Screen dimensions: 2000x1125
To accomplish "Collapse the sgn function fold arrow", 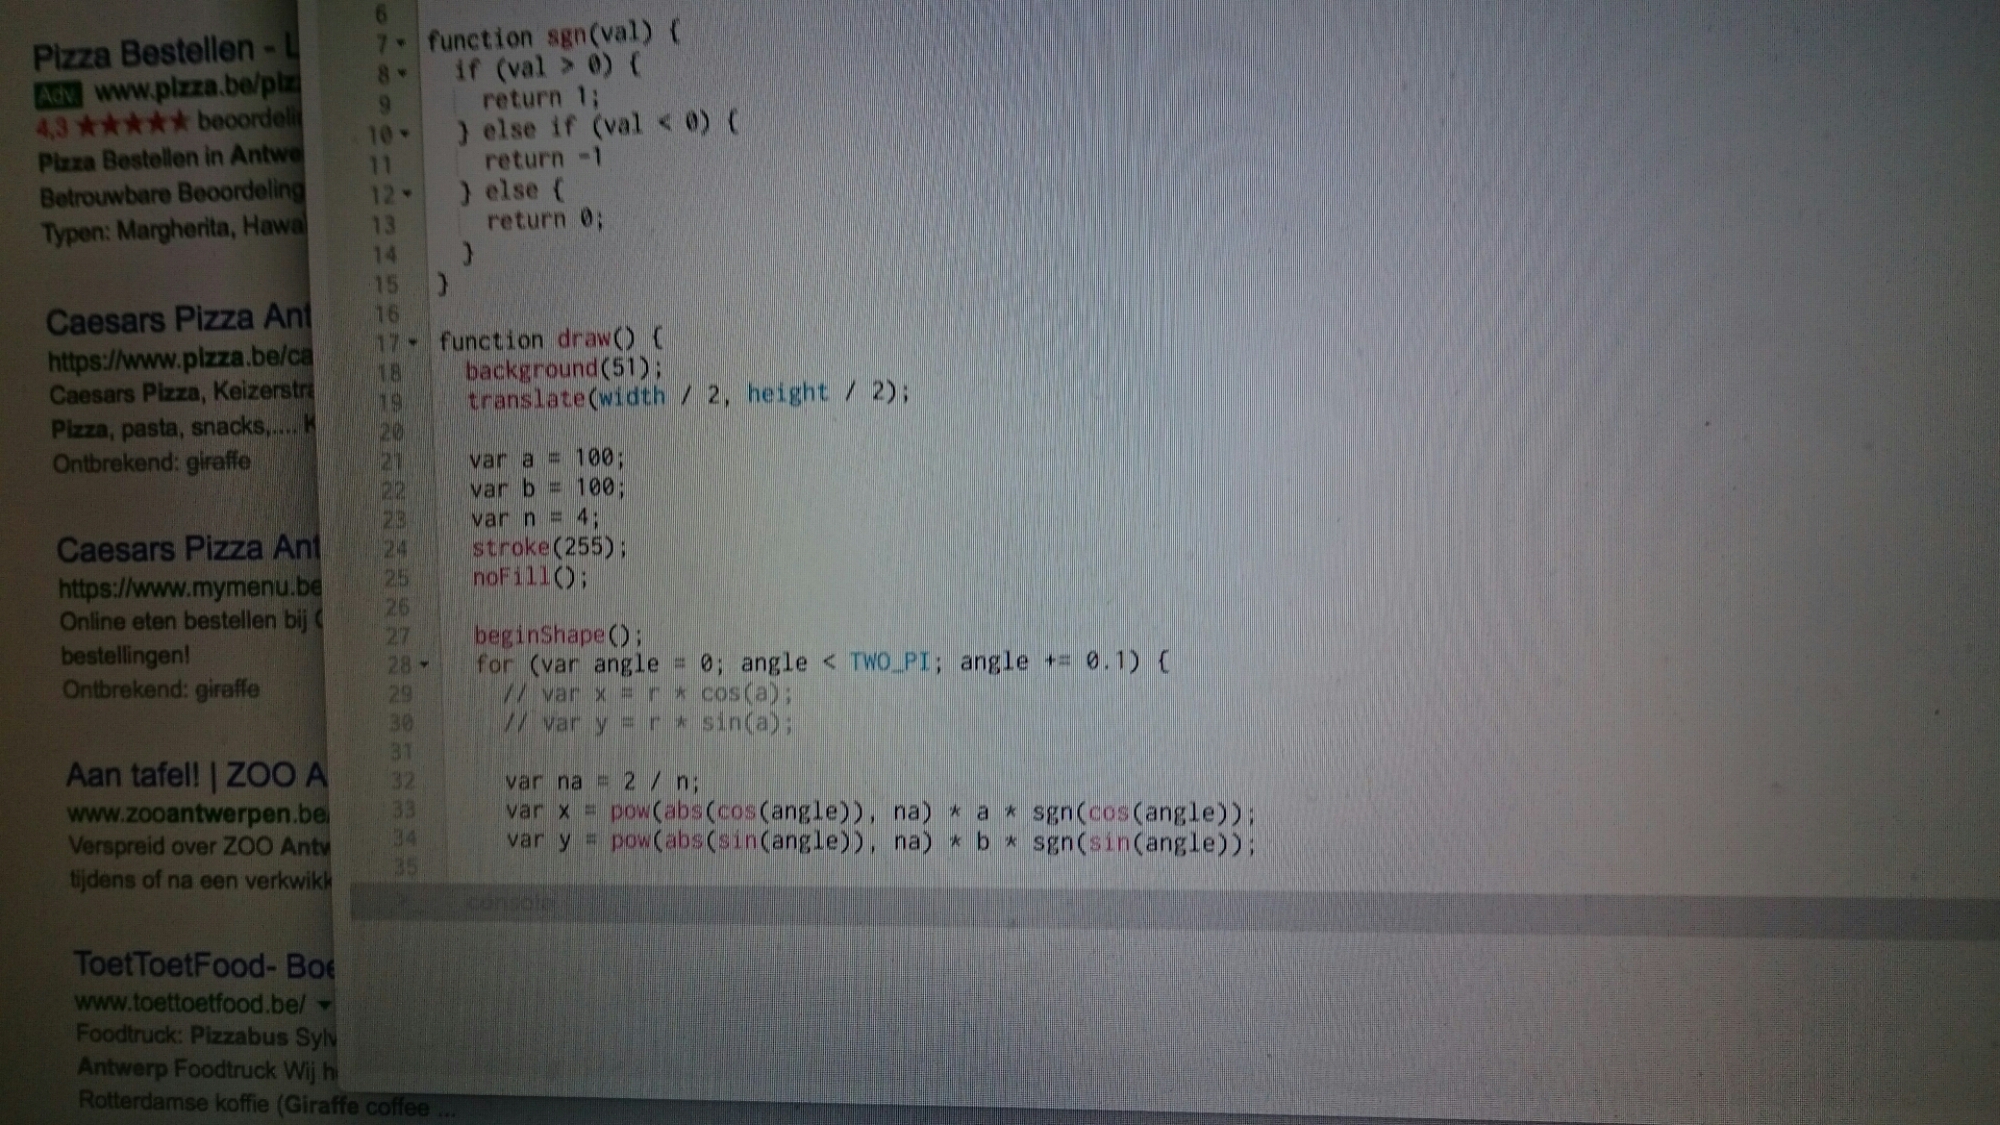I will pos(401,44).
